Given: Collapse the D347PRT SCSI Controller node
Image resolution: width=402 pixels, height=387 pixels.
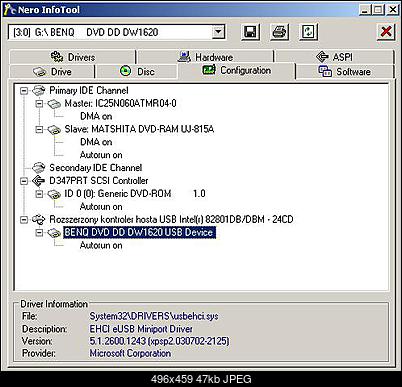Looking at the screenshot, I should coord(24,181).
